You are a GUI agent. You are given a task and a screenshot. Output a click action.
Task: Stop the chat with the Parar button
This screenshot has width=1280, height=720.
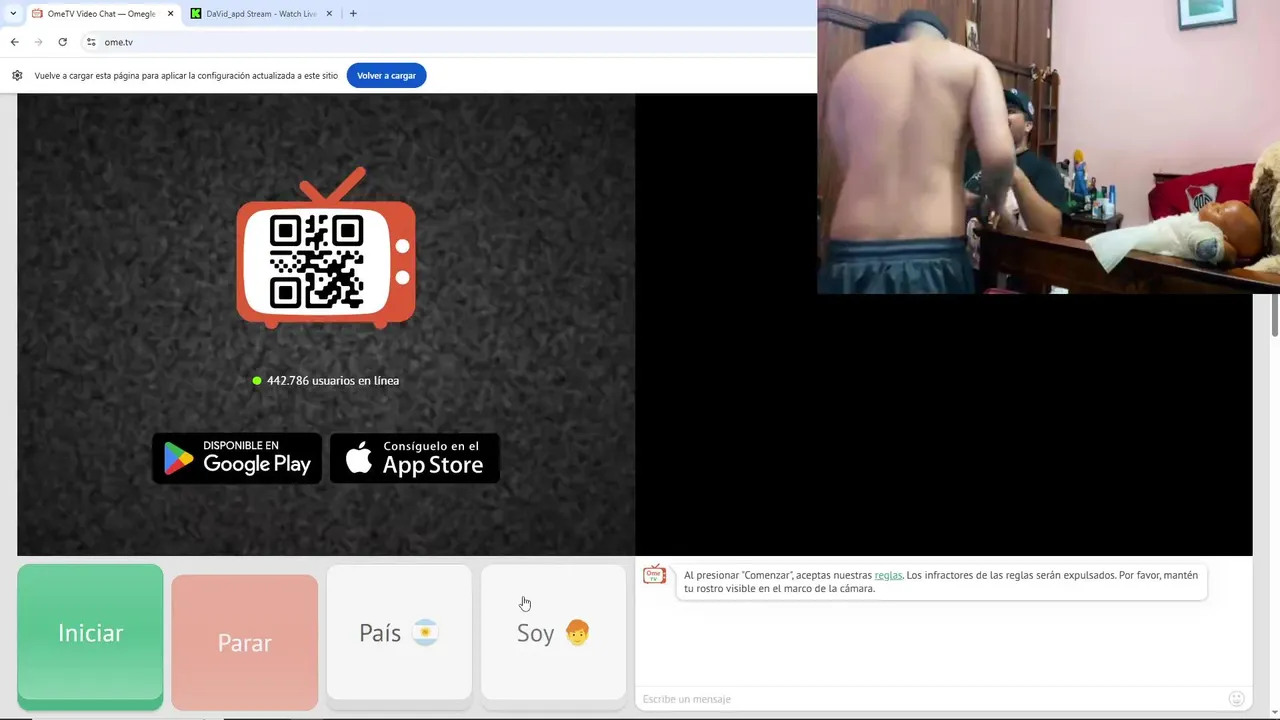(244, 642)
